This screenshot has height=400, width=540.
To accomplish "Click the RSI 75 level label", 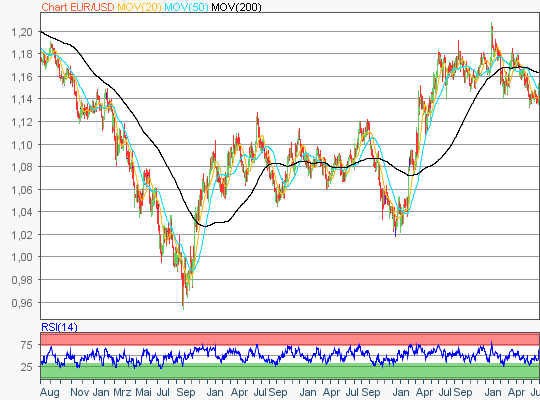I will [27, 345].
